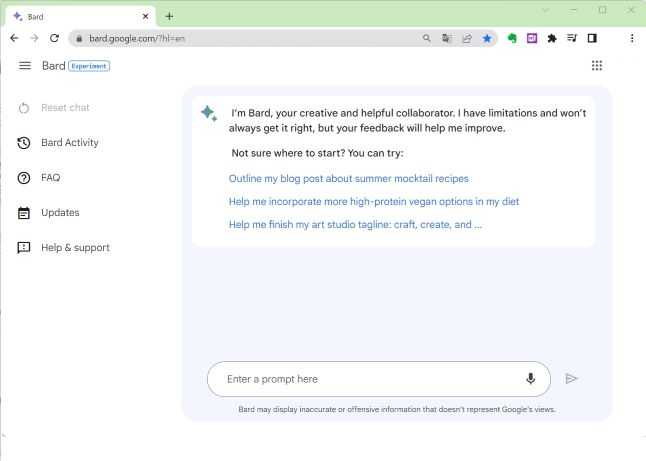Open the Google apps grid
Image resolution: width=646 pixels, height=461 pixels.
coord(597,66)
